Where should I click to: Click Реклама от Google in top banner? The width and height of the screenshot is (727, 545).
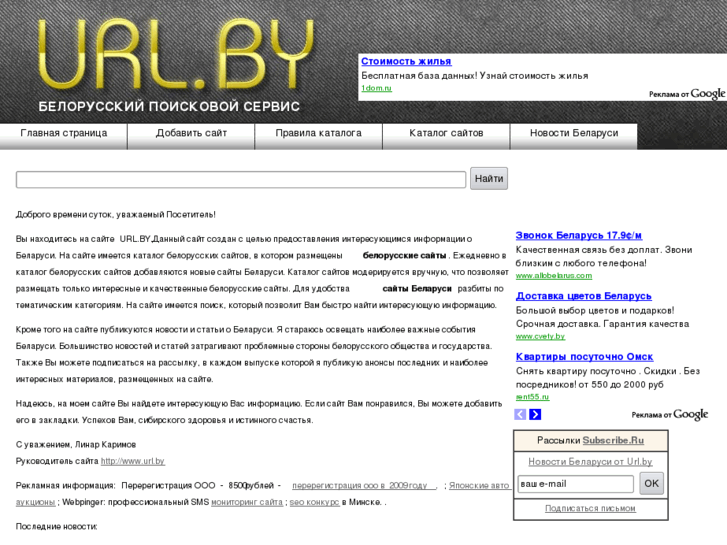tap(687, 94)
